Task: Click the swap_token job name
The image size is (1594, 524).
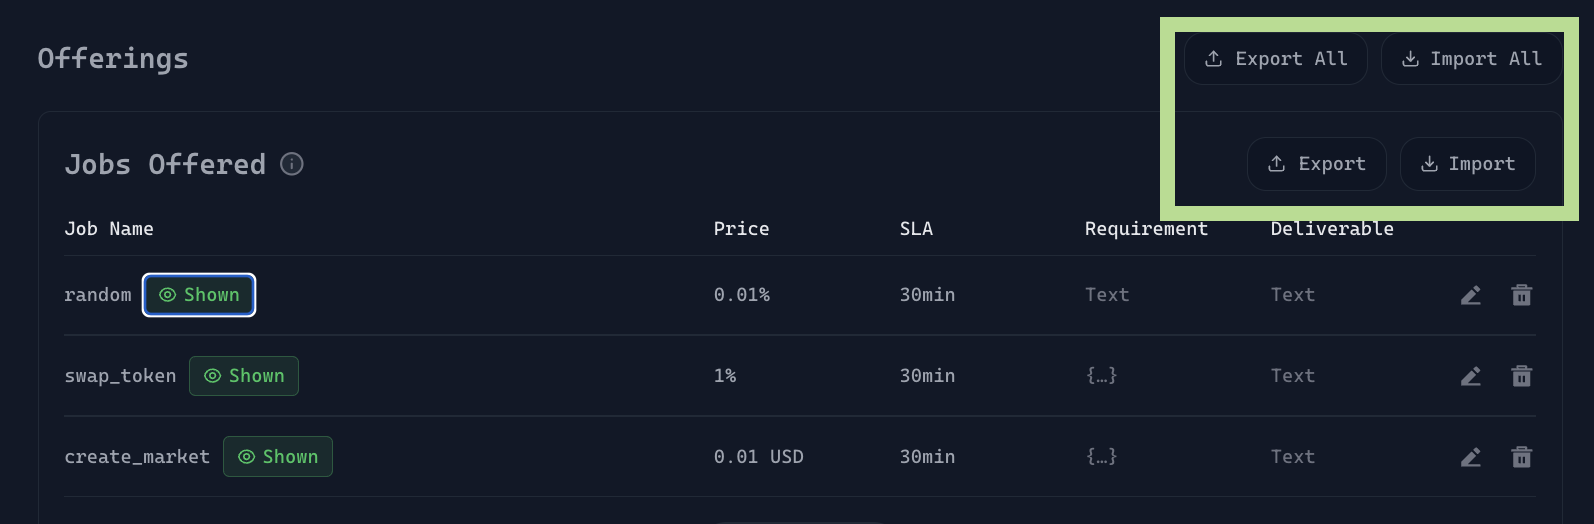Action: pyautogui.click(x=120, y=376)
